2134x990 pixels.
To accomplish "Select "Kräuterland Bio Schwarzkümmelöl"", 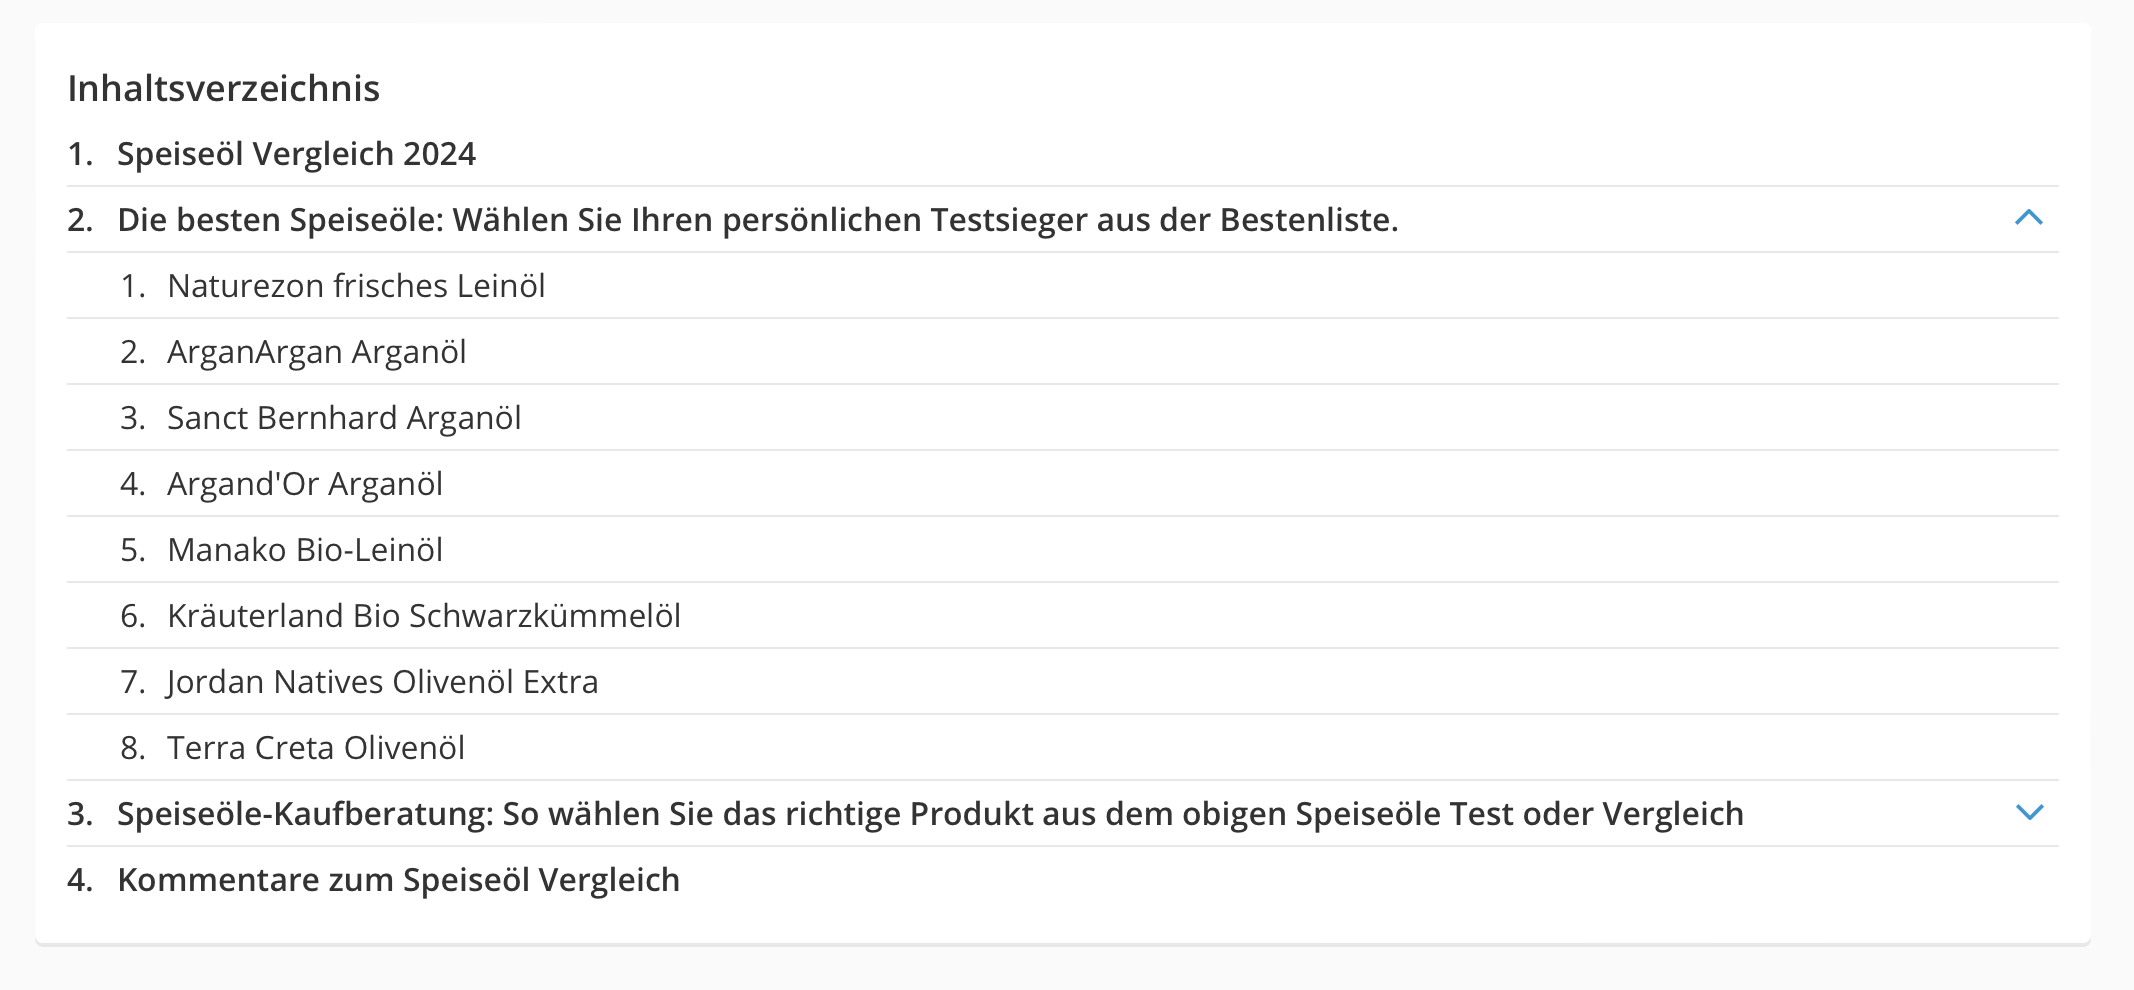I will (x=424, y=616).
